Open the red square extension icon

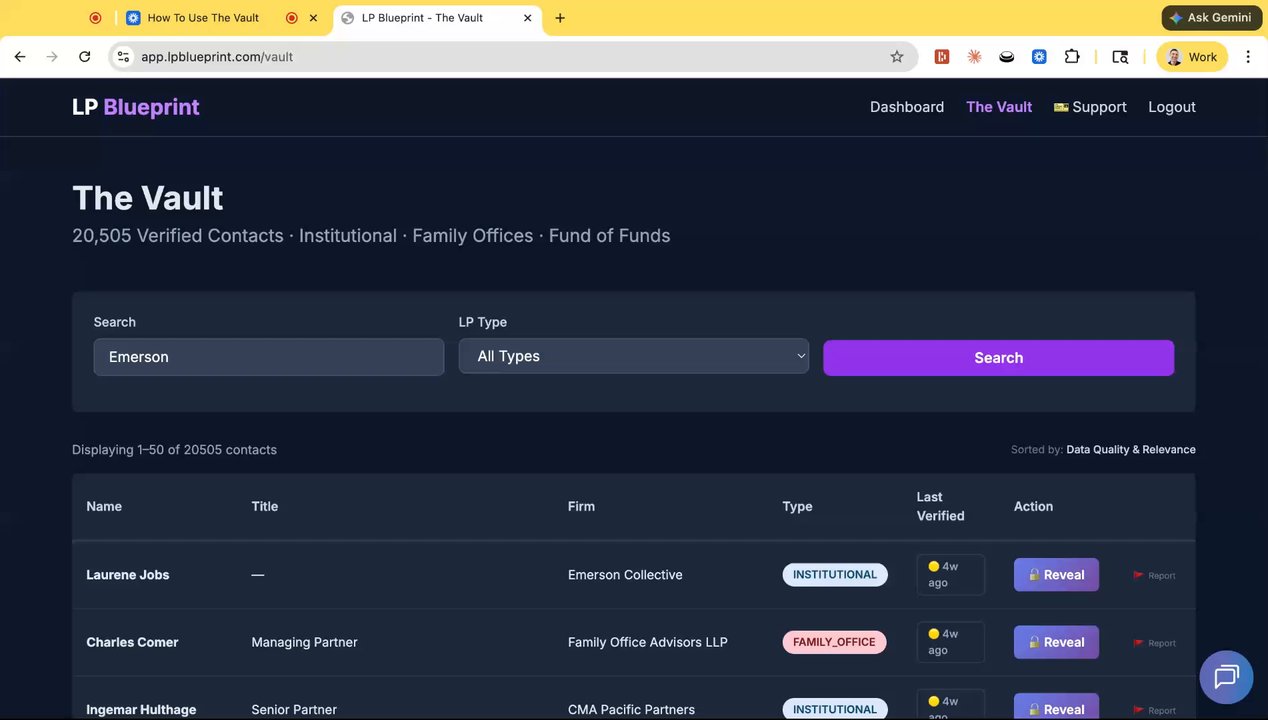[941, 57]
